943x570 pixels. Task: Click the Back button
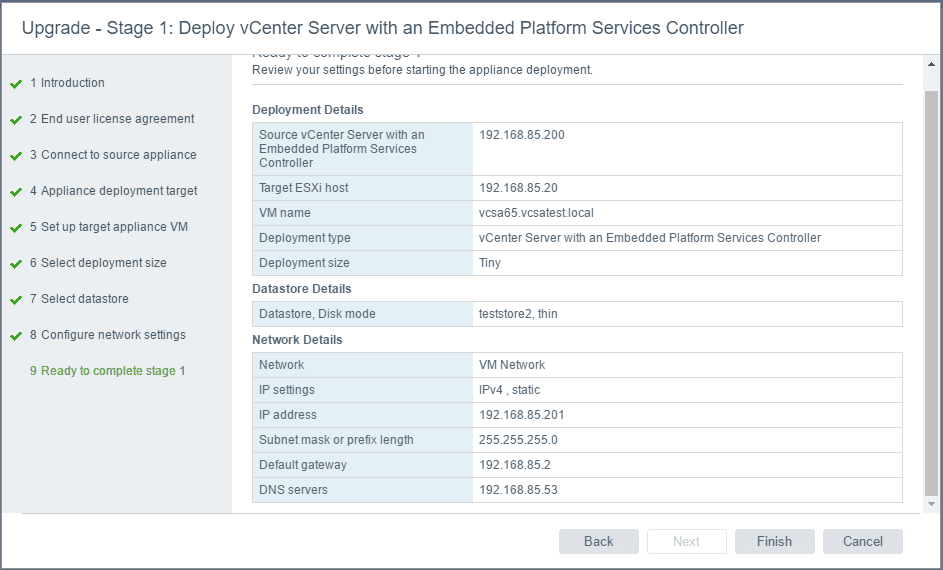(598, 541)
